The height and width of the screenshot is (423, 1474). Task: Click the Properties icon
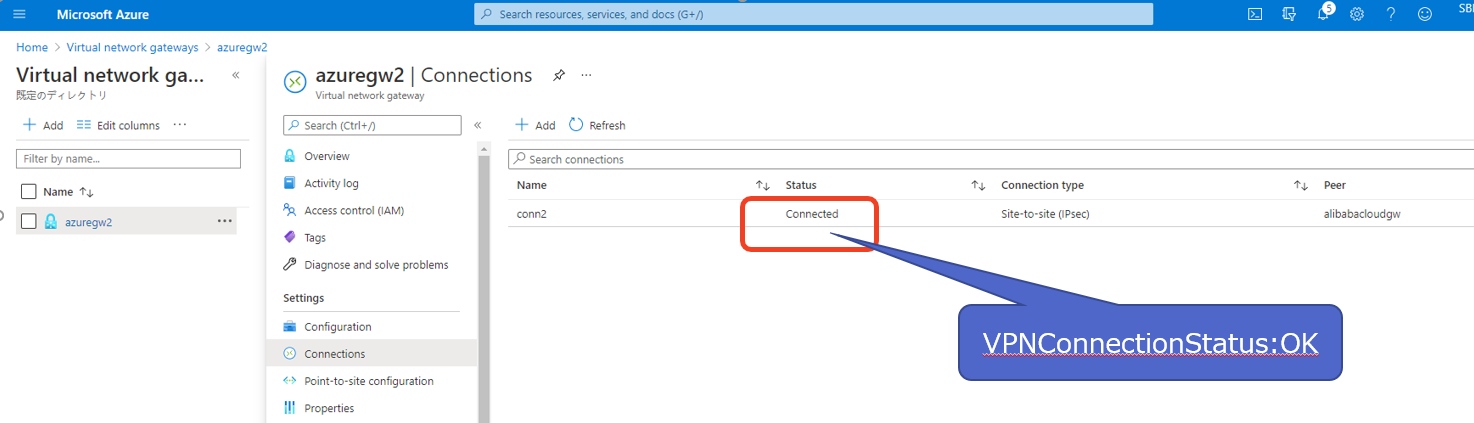(290, 408)
